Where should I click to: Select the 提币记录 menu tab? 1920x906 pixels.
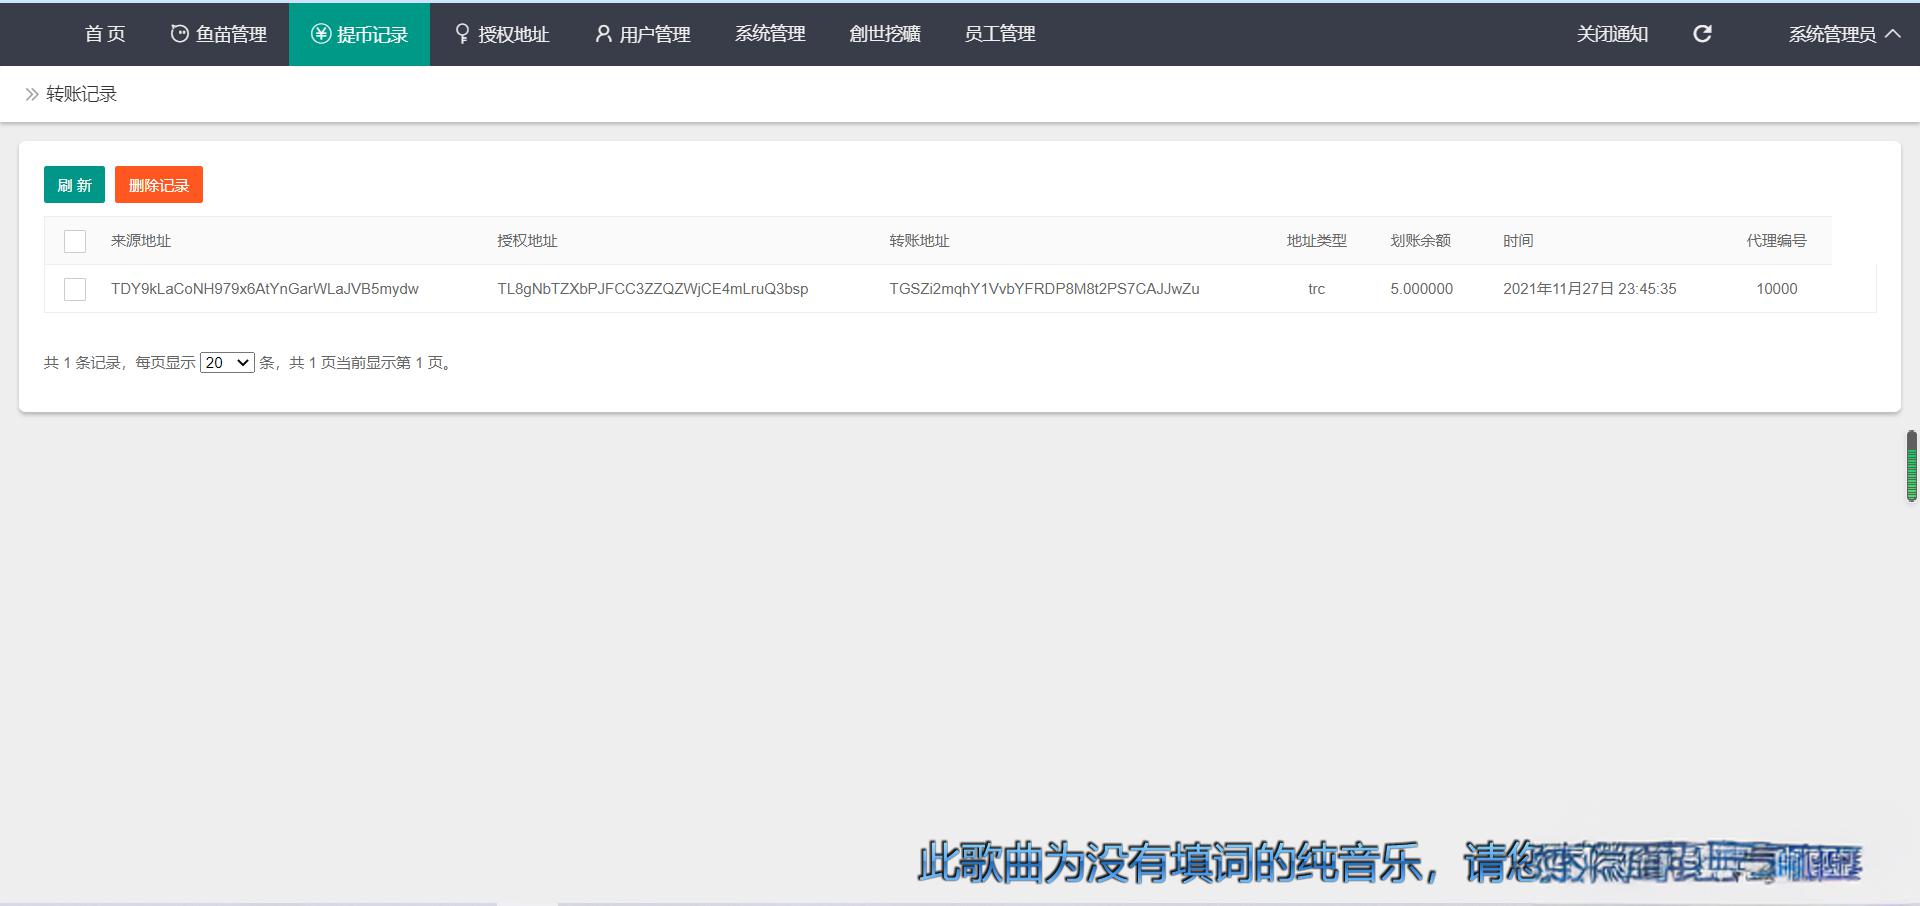click(x=359, y=34)
